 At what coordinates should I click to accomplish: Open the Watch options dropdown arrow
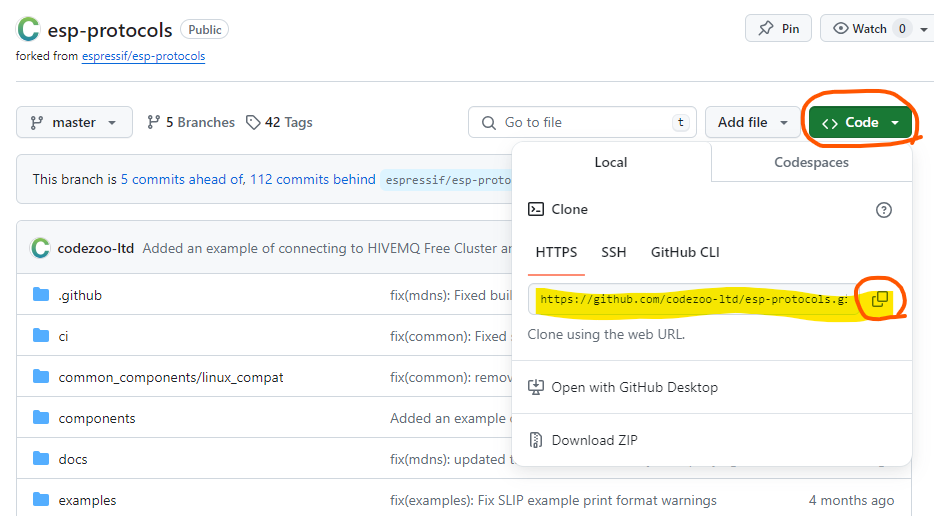(924, 29)
